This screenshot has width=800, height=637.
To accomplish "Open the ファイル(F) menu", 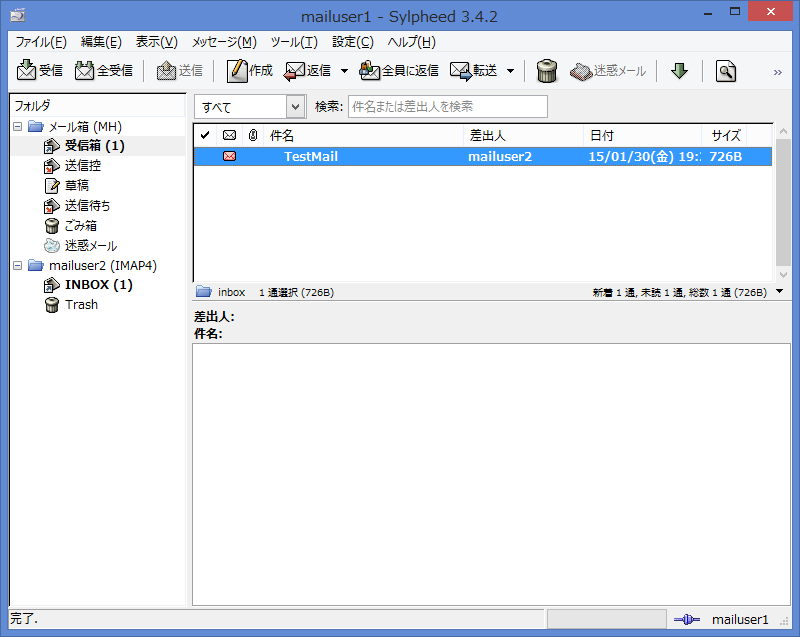I will pyautogui.click(x=41, y=42).
